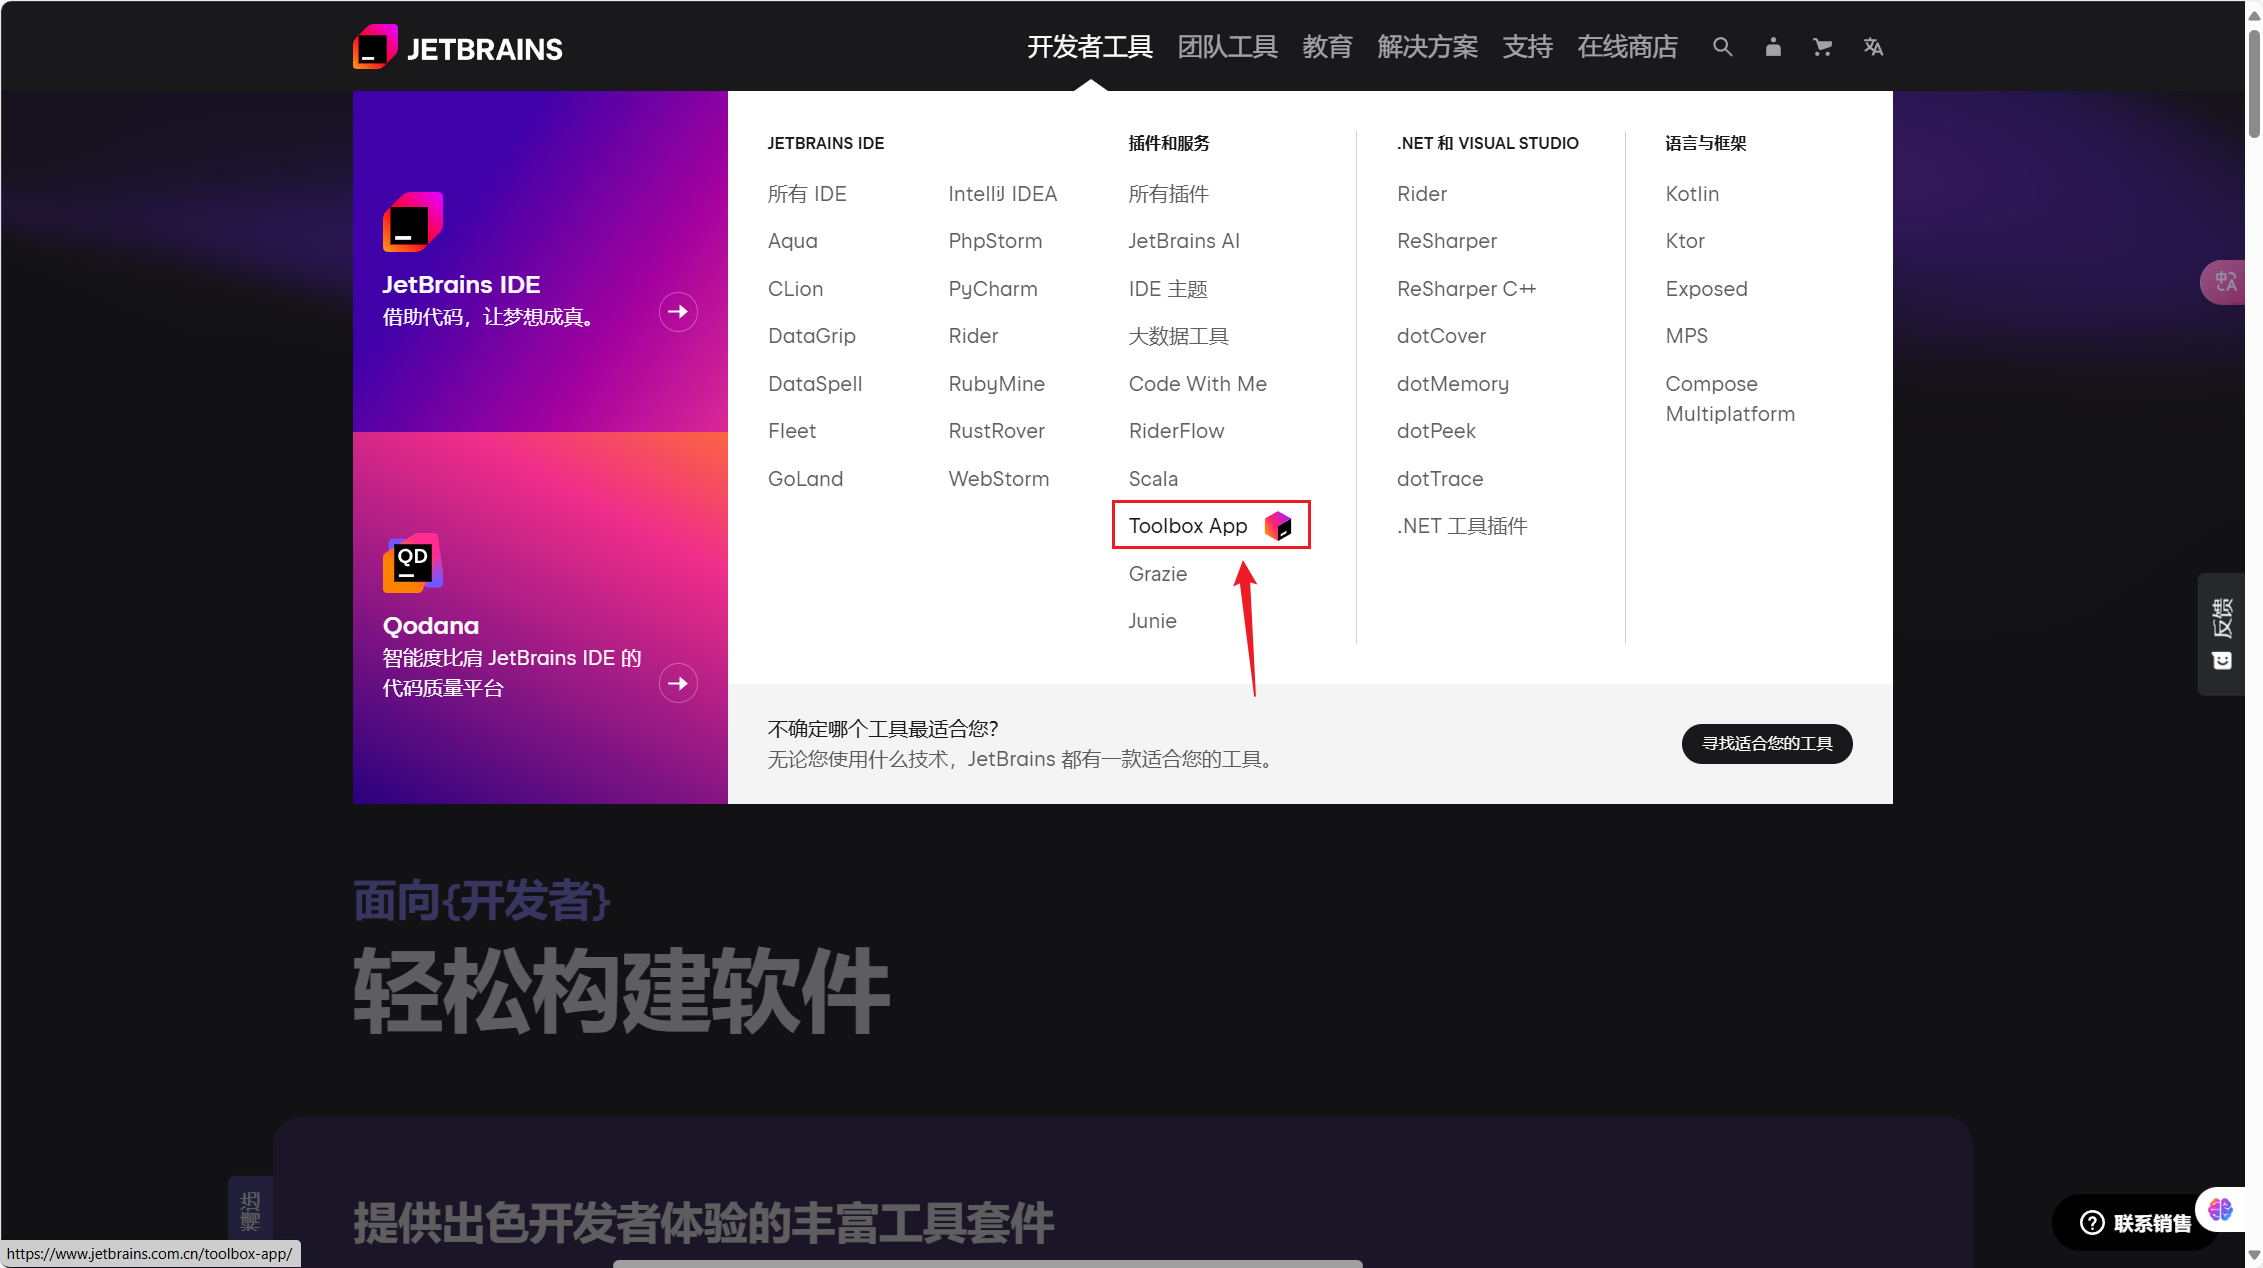Screen dimensions: 2263x1268
Task: Open the dotPeek link
Action: pos(1437,431)
